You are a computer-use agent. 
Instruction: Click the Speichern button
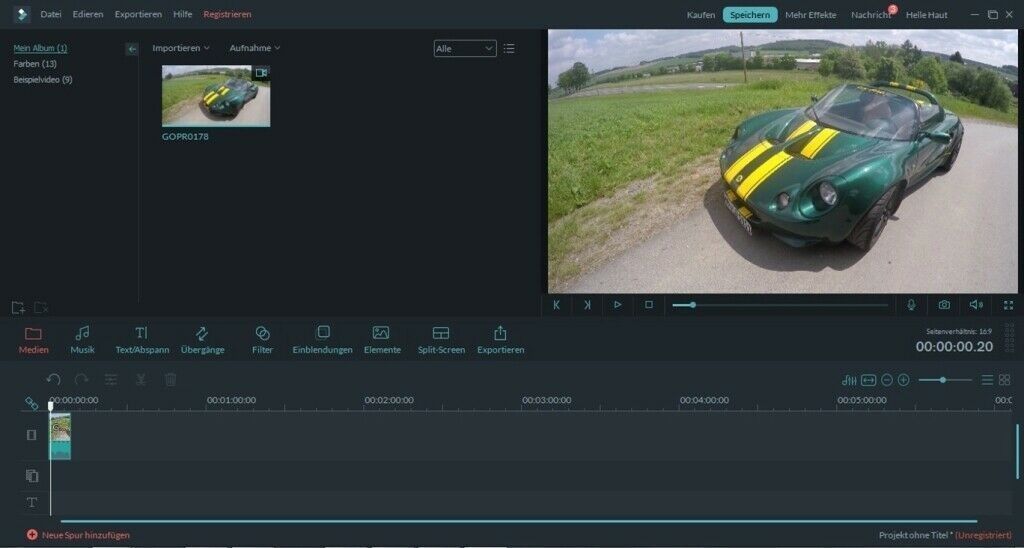tap(750, 15)
